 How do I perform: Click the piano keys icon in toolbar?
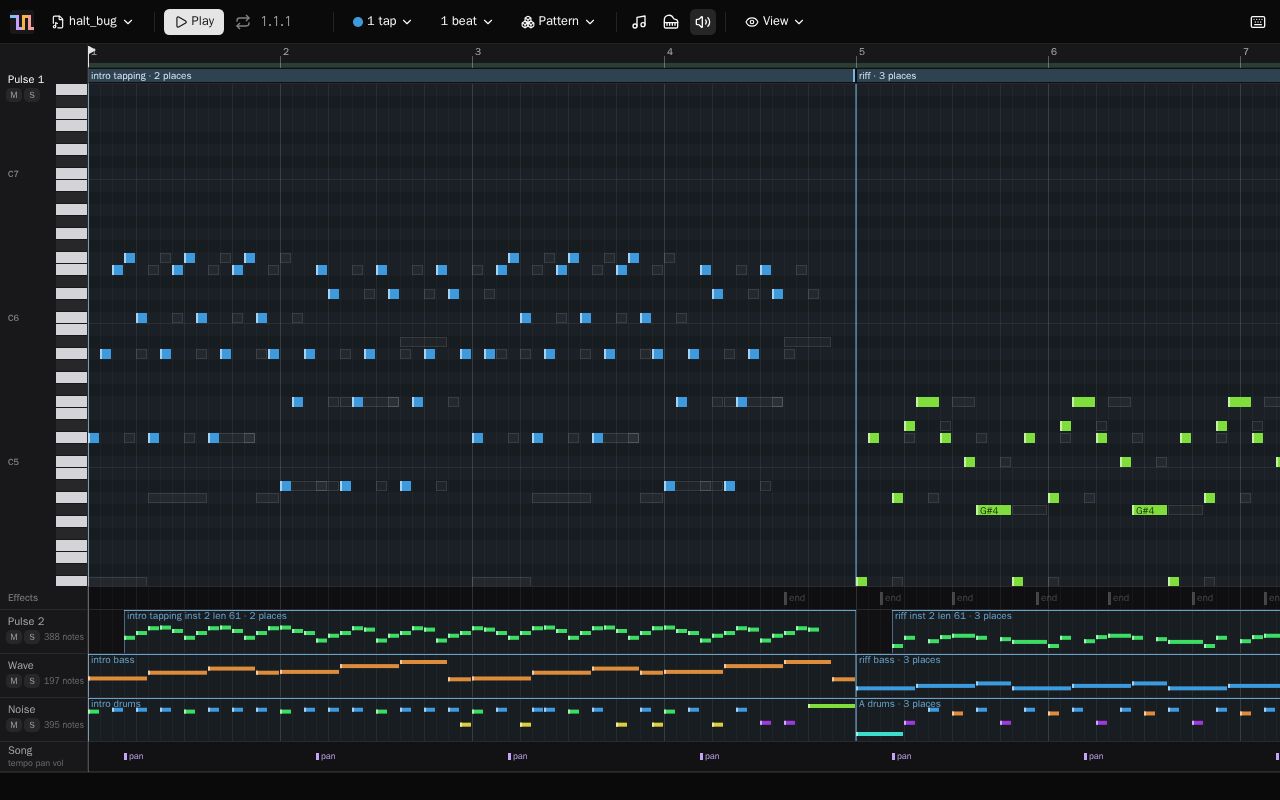pyautogui.click(x=671, y=21)
